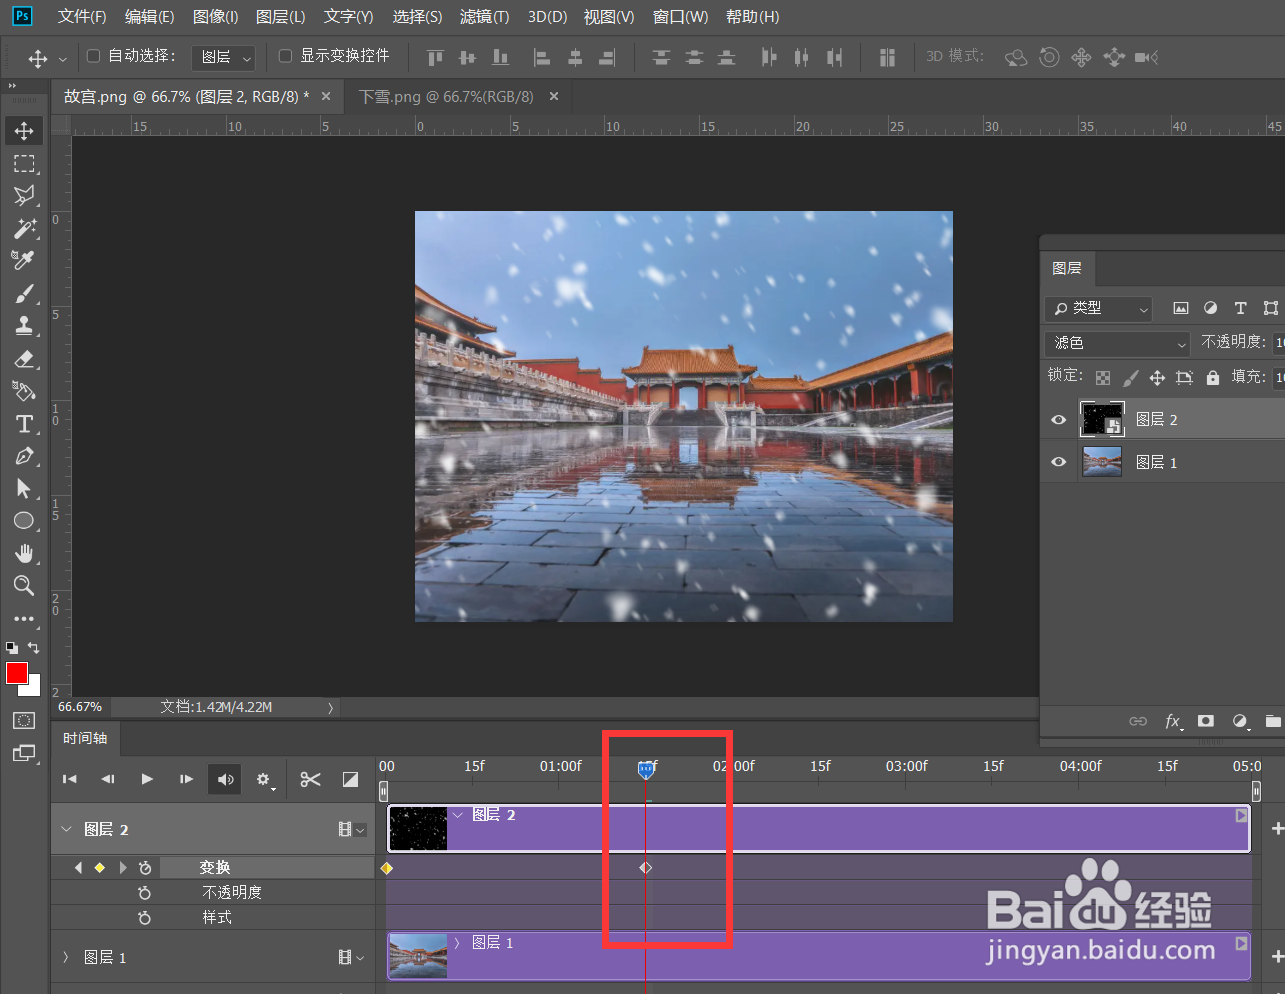
Task: Collapse the 图层 2 track in timeline
Action: pyautogui.click(x=65, y=829)
